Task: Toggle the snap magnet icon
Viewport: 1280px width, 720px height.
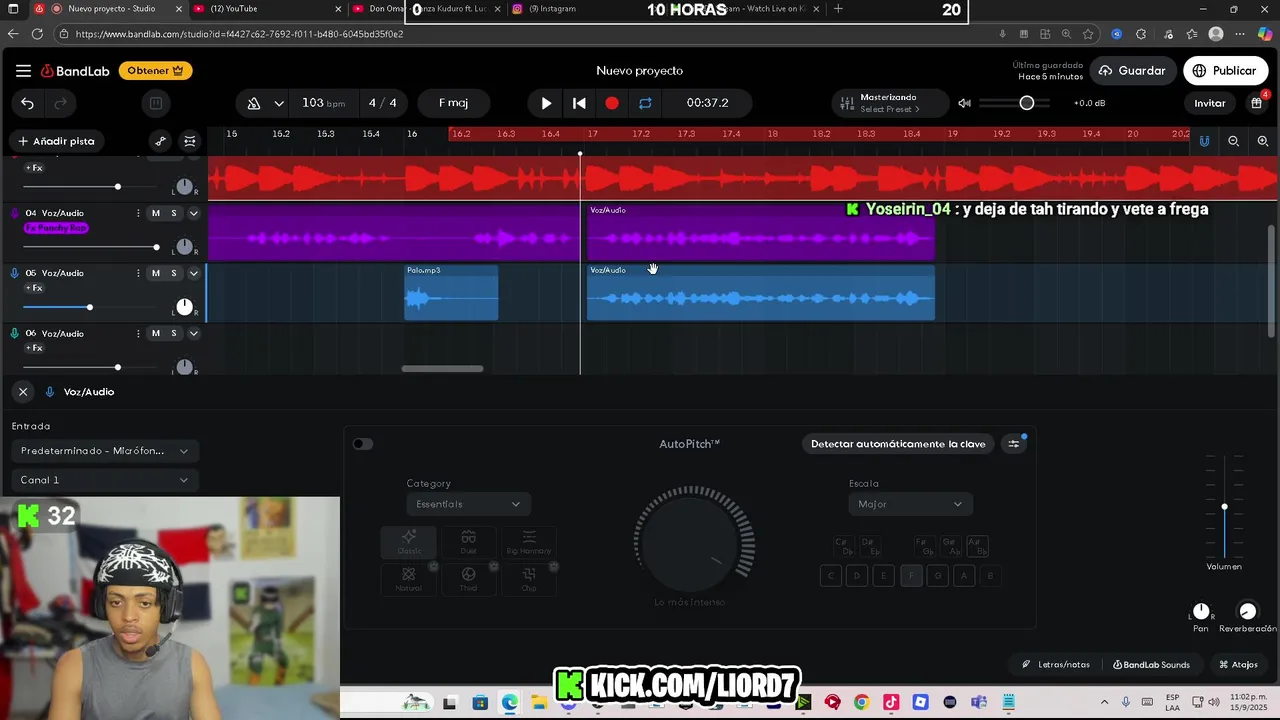Action: 1204,141
